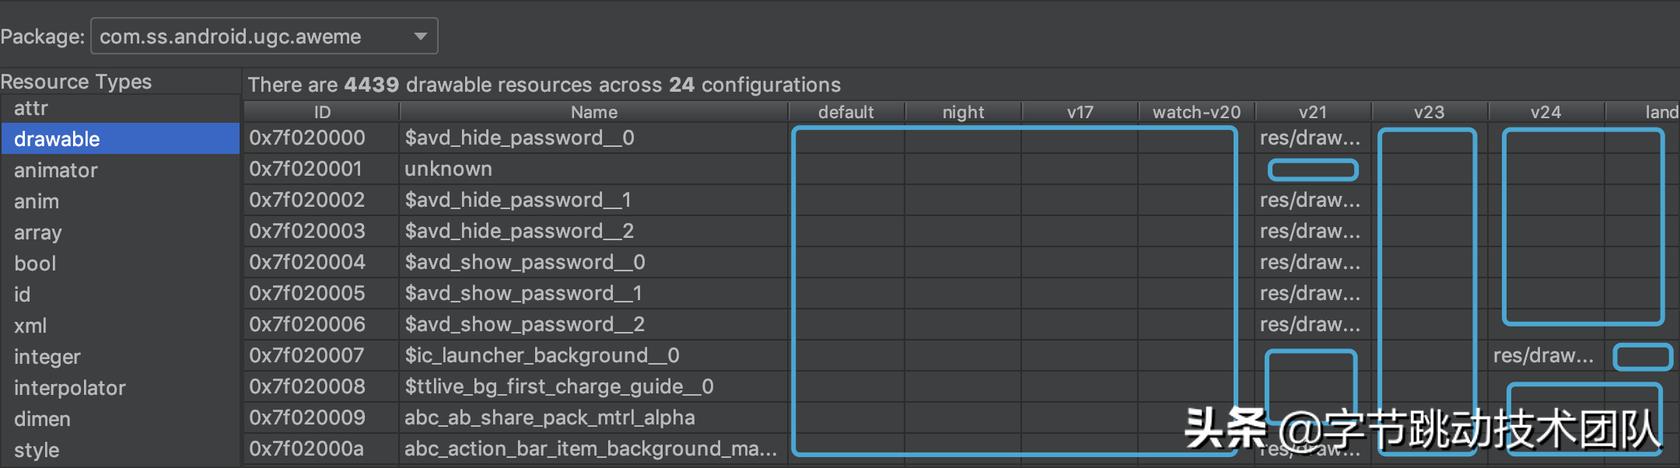
Task: Select the $avd_hide_password__0 row
Action: tap(519, 138)
